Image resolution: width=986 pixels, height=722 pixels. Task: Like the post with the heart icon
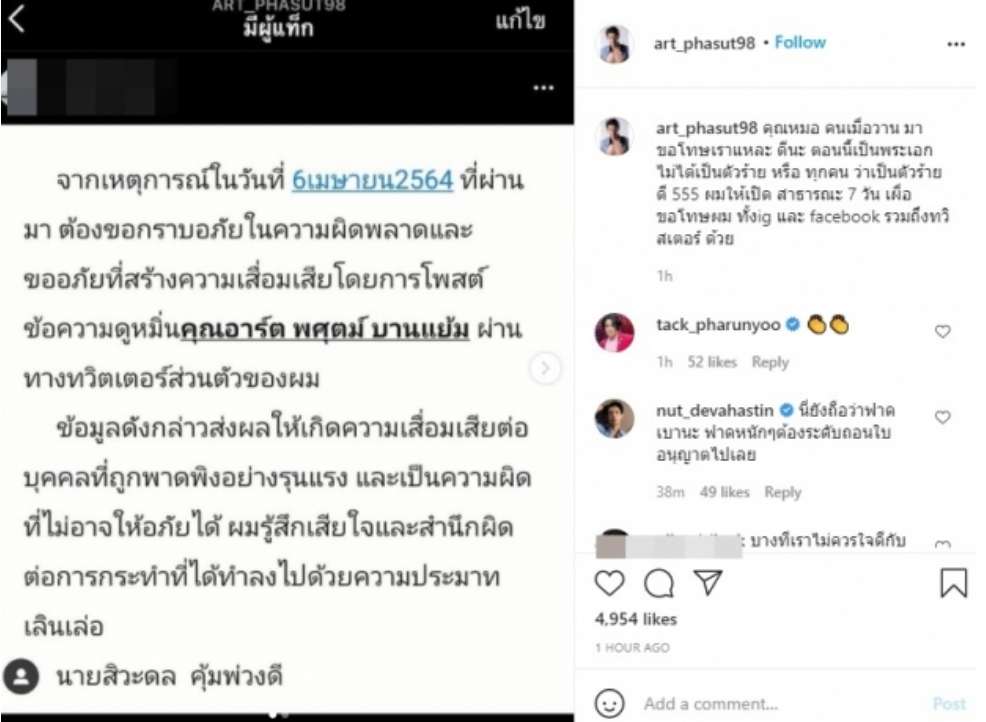pyautogui.click(x=609, y=584)
